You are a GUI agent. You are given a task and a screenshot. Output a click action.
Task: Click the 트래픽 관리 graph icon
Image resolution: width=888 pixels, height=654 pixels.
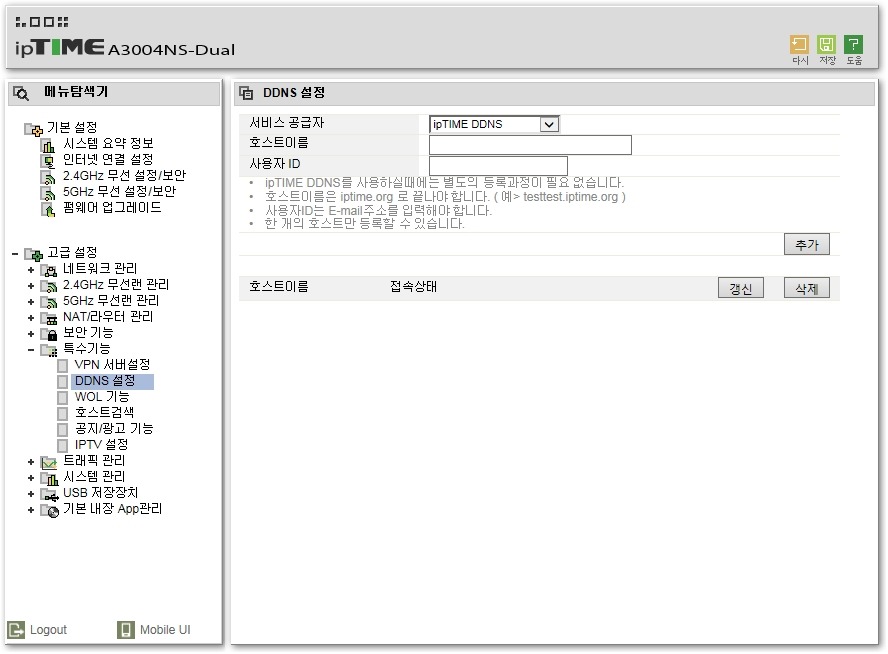(49, 463)
